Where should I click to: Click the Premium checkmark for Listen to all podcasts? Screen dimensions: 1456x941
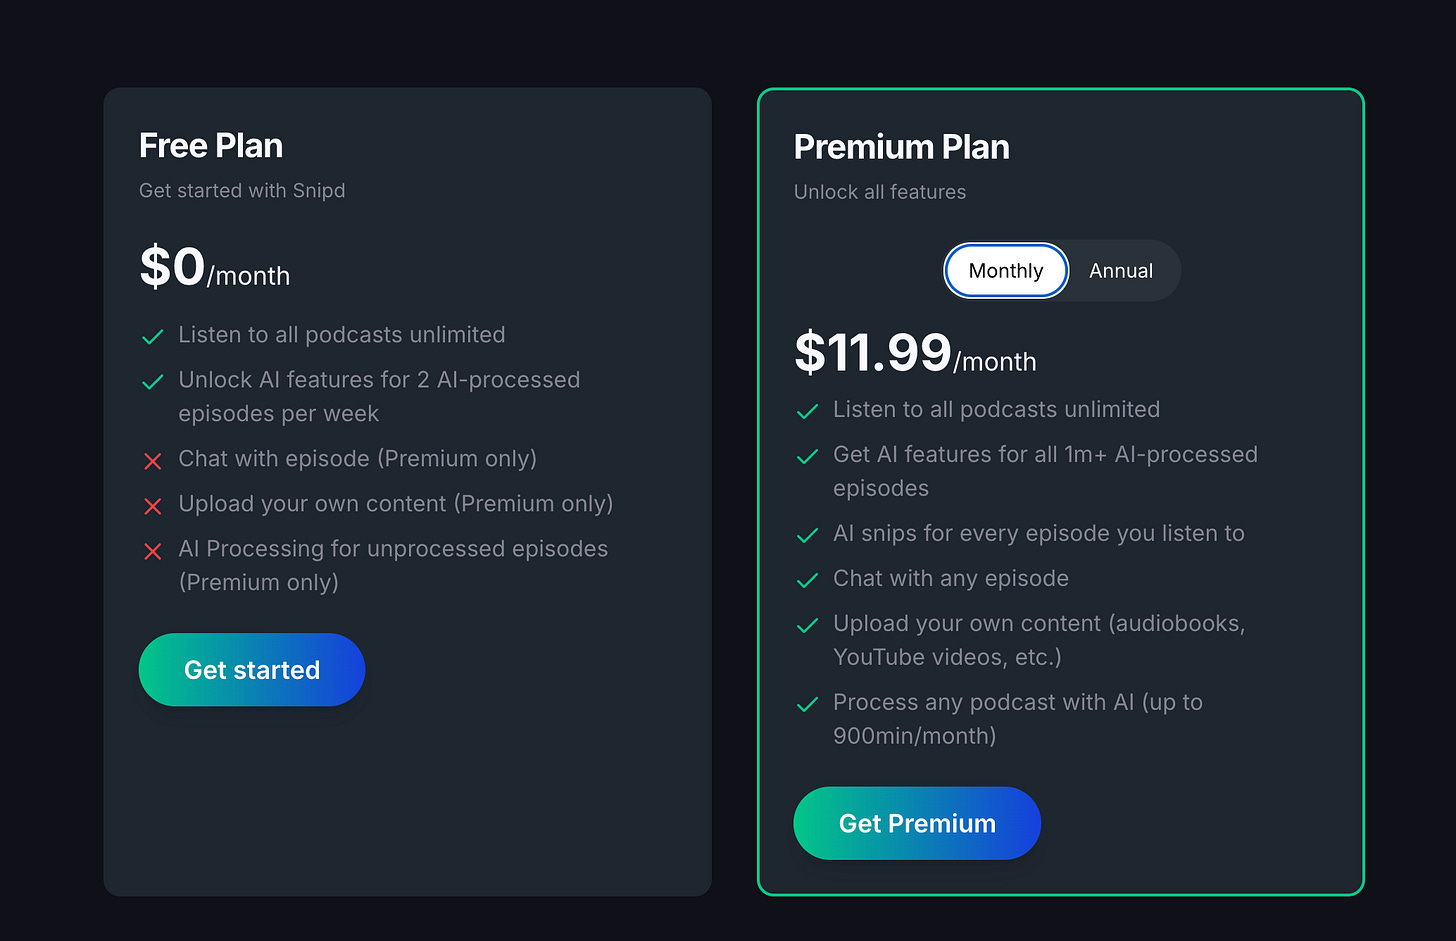[807, 411]
